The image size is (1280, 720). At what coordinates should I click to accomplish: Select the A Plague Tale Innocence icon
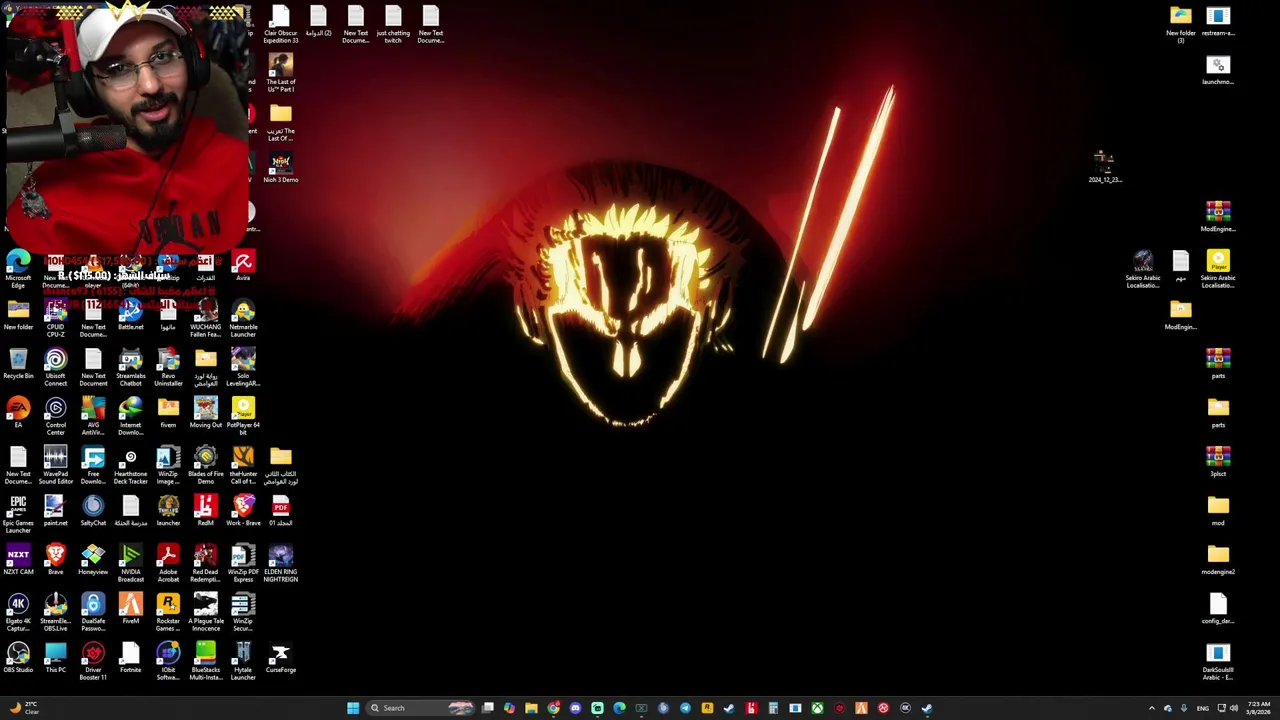click(206, 612)
